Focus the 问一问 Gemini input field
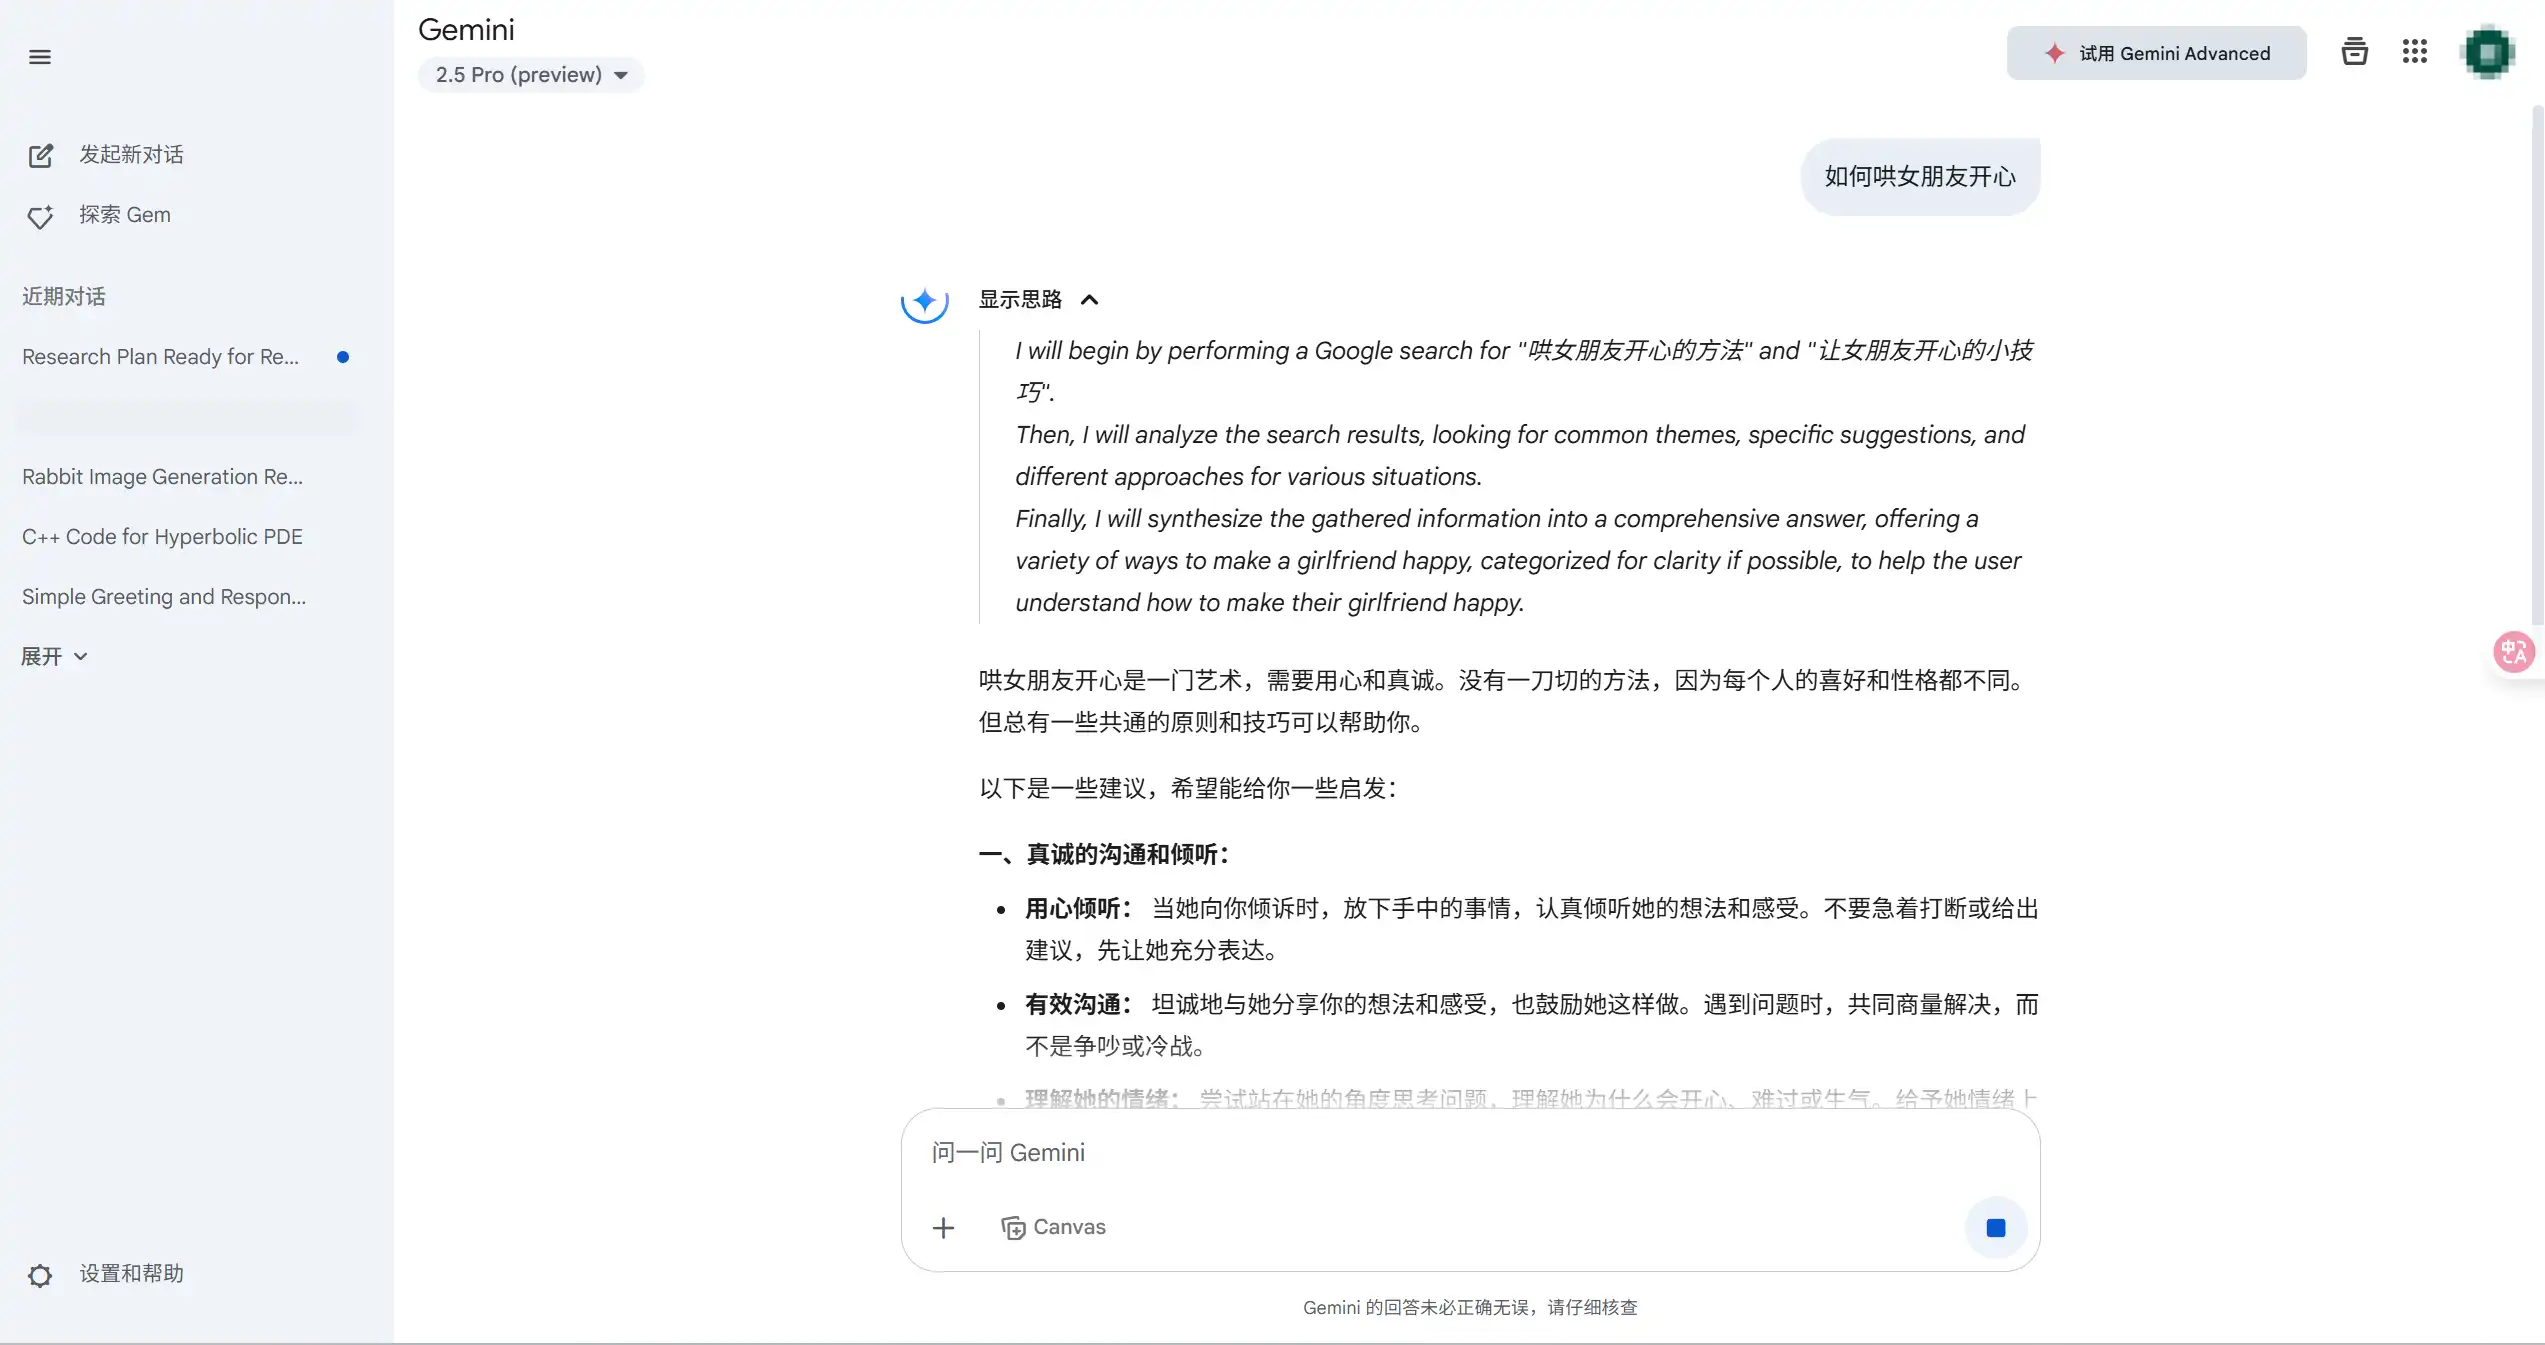 [1470, 1153]
